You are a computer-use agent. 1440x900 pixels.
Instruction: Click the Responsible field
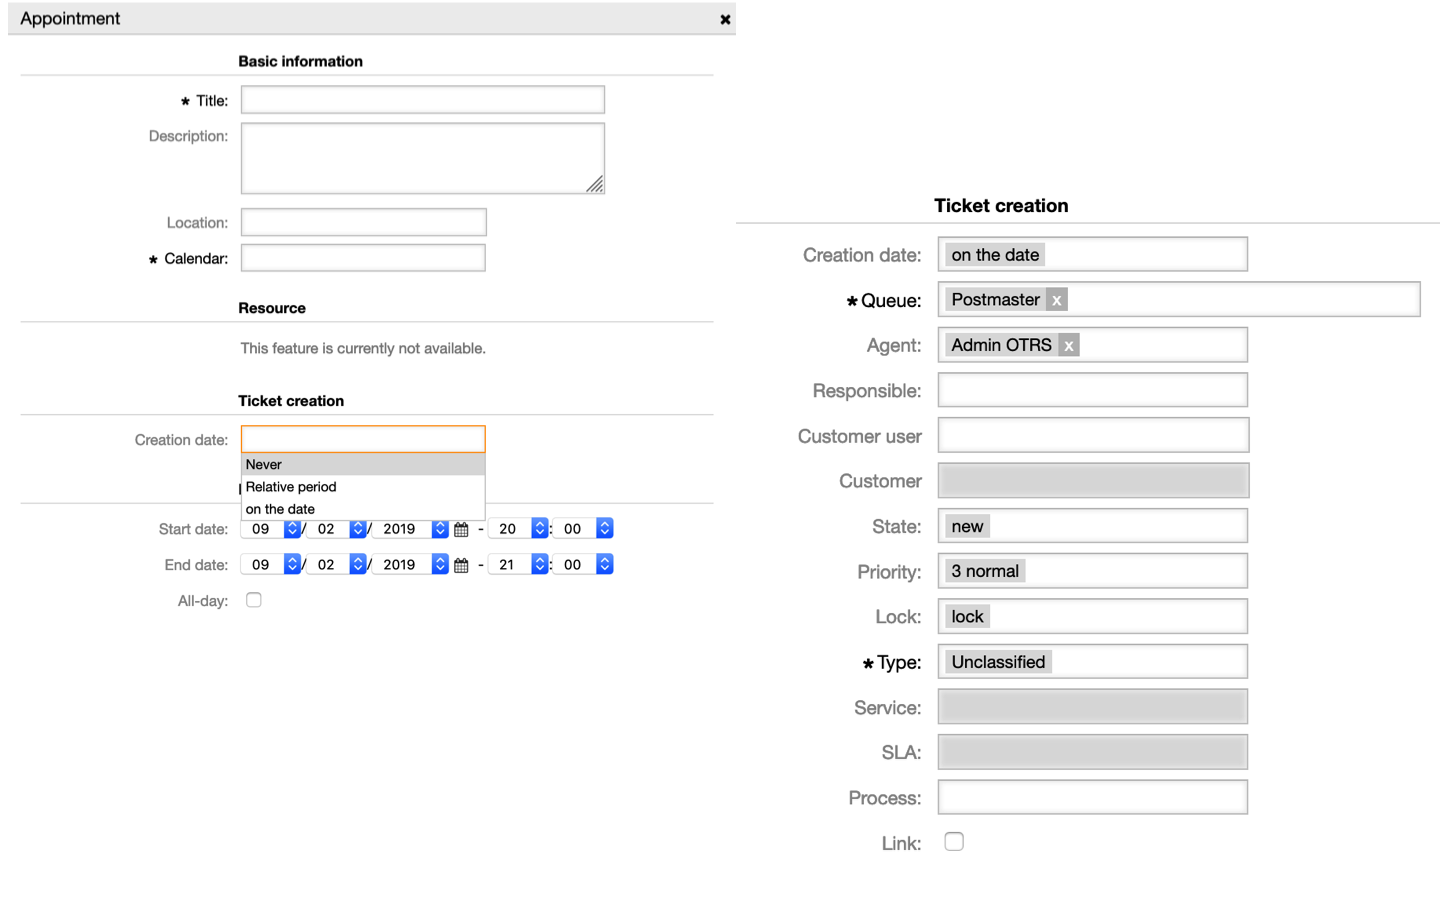1092,390
